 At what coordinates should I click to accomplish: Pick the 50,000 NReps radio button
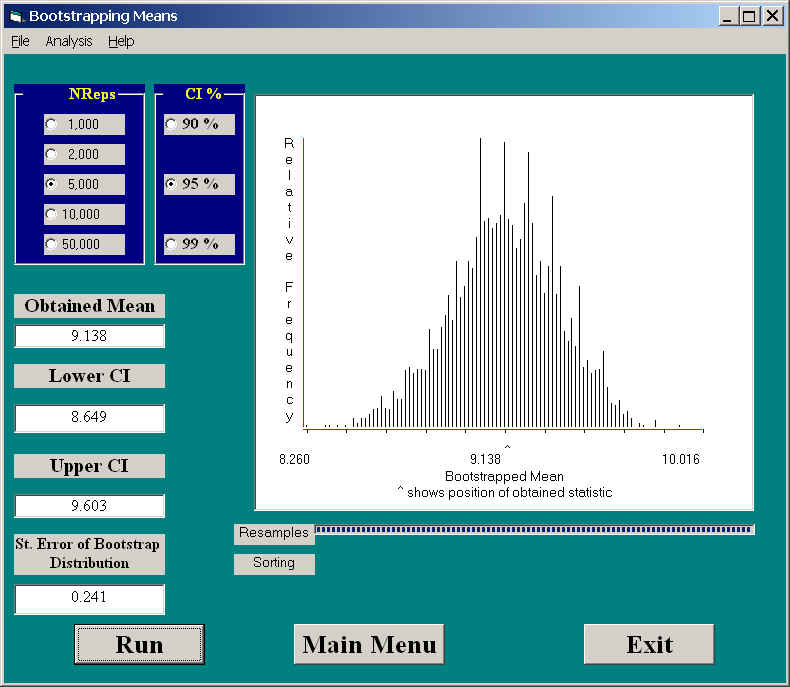tap(51, 245)
